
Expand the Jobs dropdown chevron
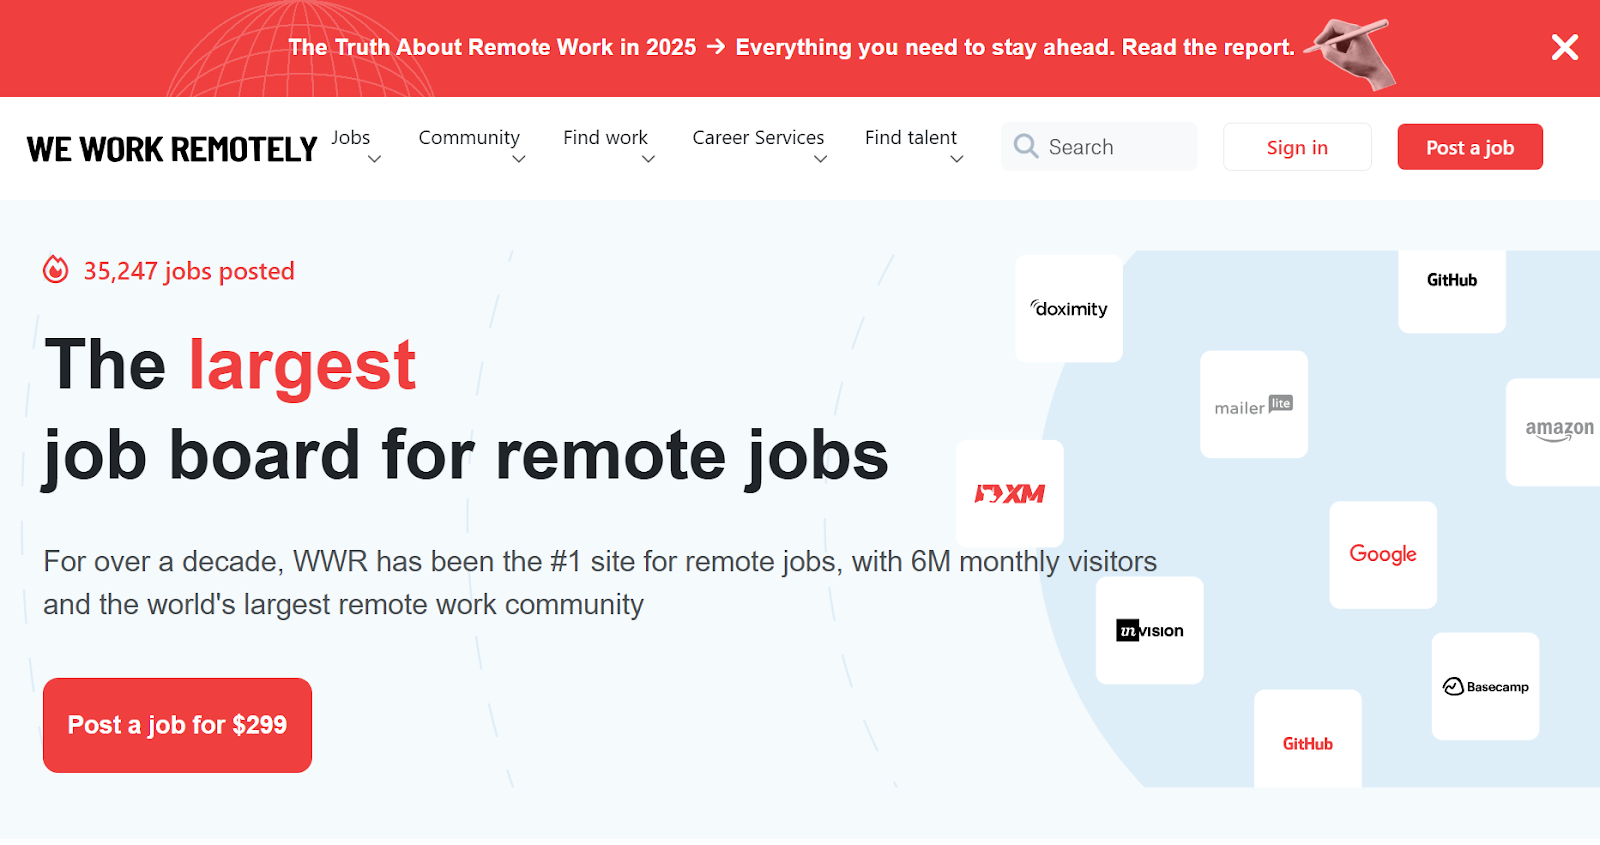tap(375, 159)
